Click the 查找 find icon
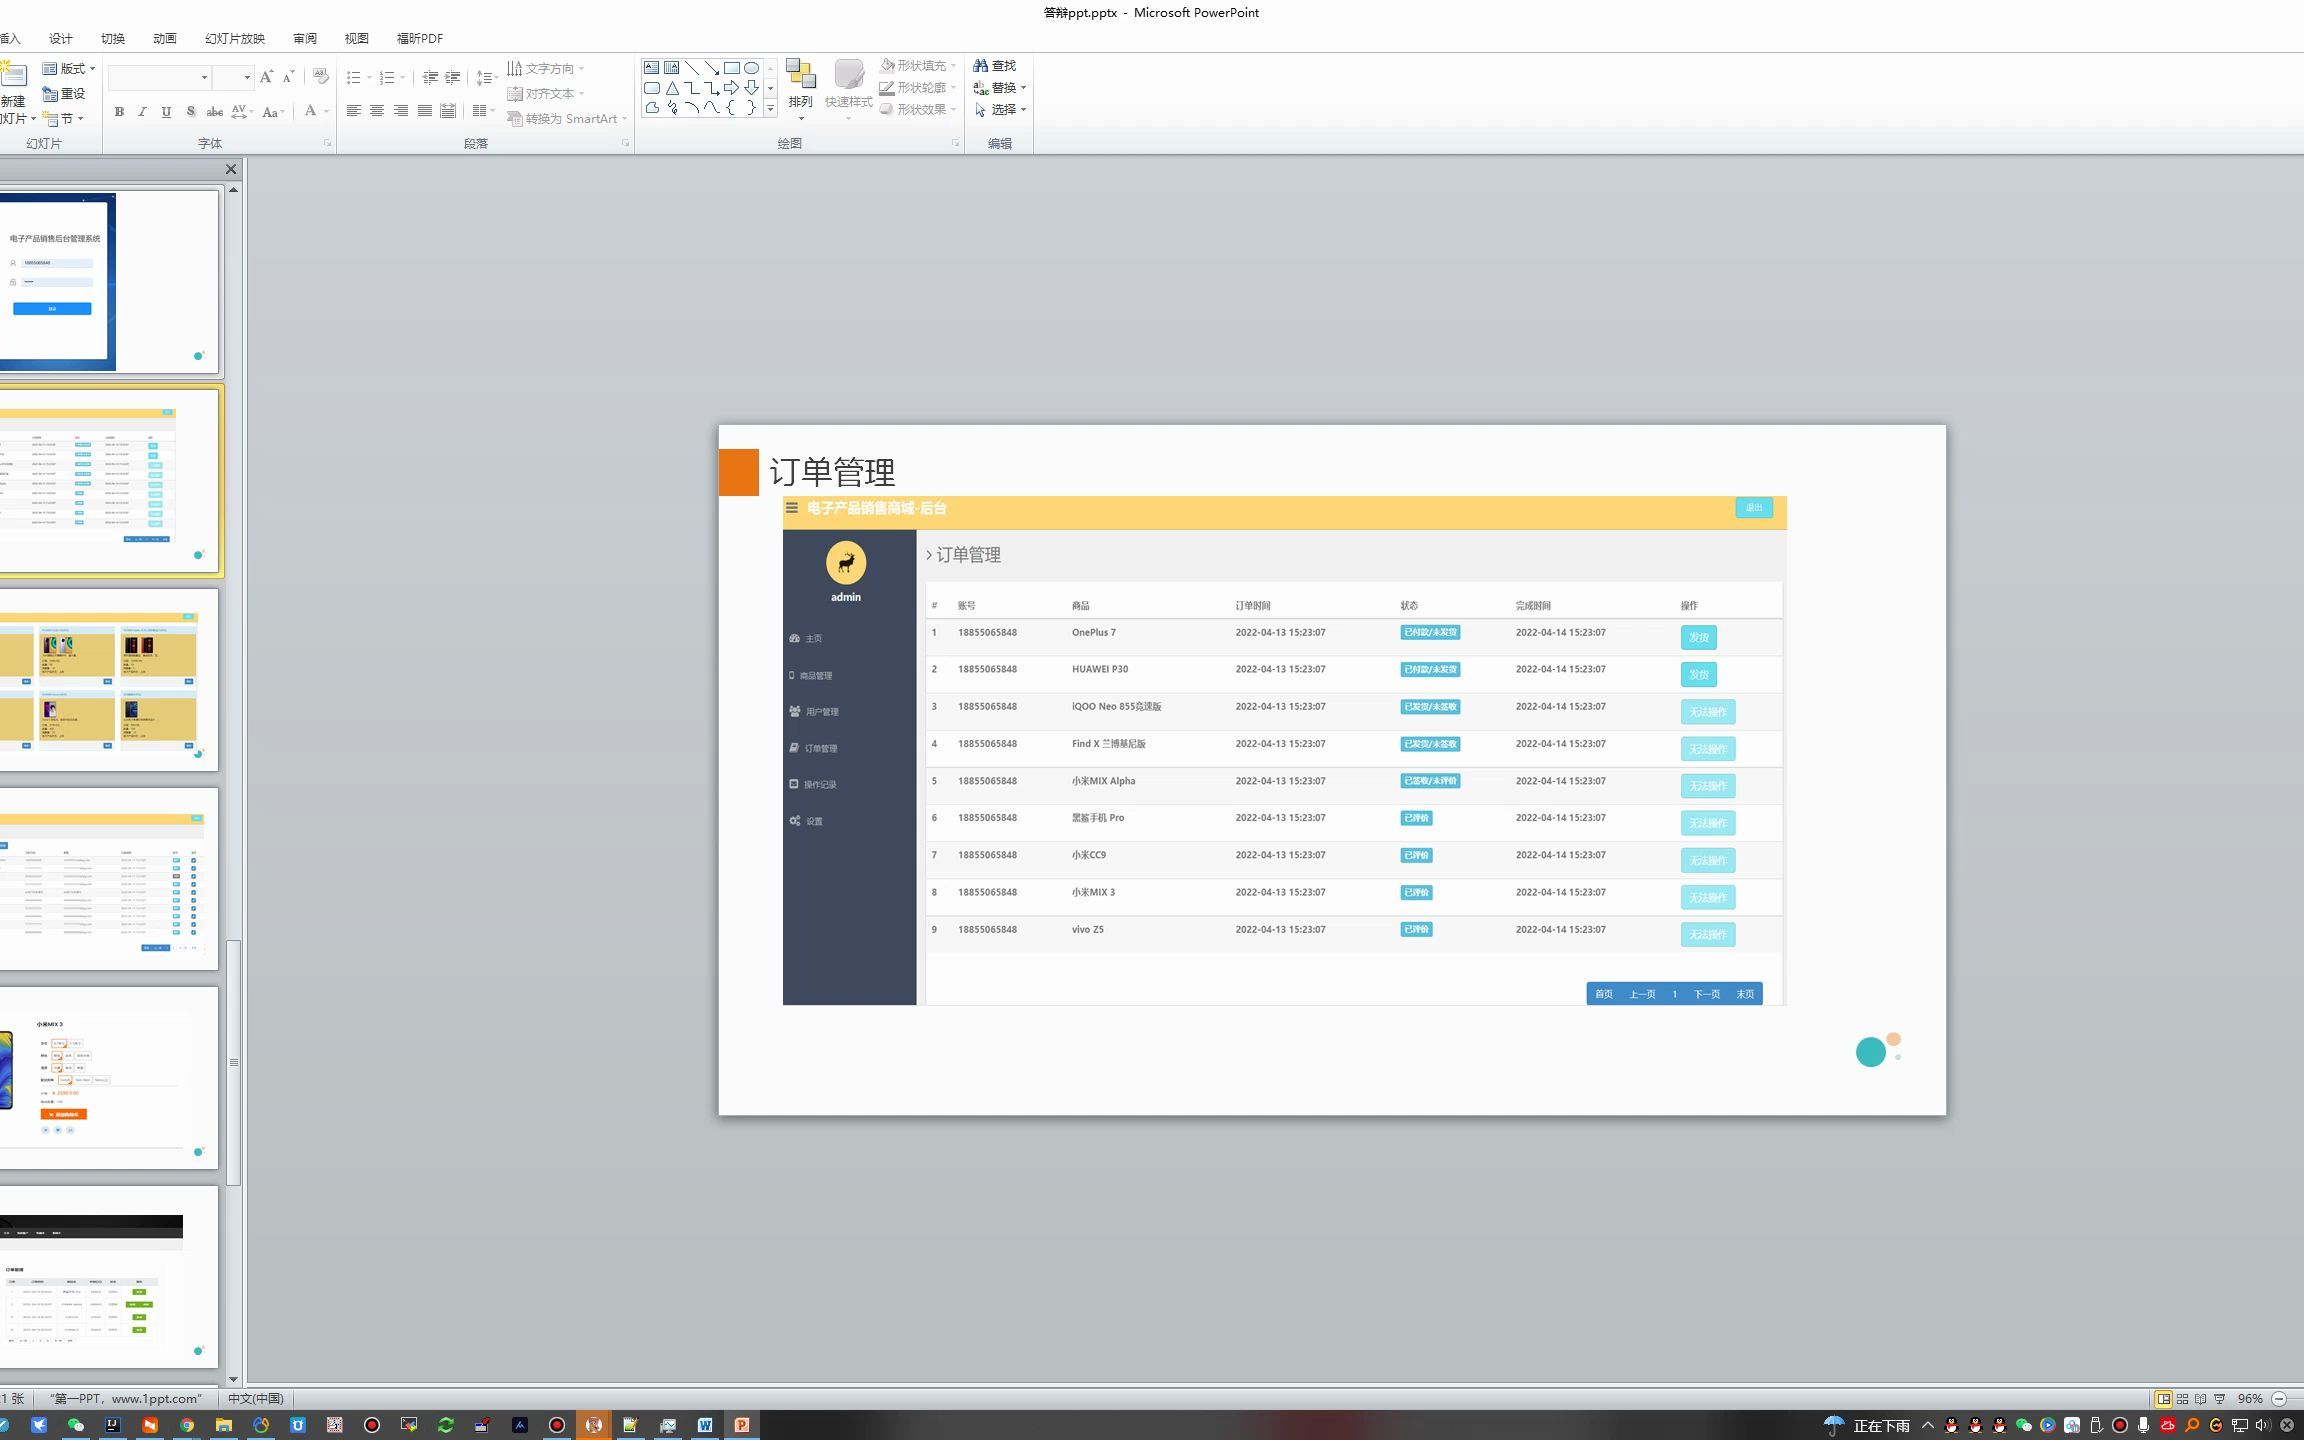 995,65
